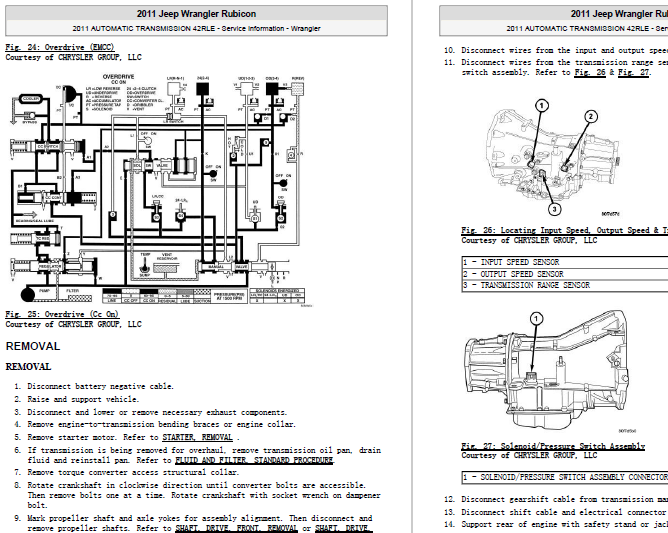Viewport: 668px width, 533px height.
Task: Click step 4 about engine-to-transmission bending braces
Action: [x=161, y=424]
